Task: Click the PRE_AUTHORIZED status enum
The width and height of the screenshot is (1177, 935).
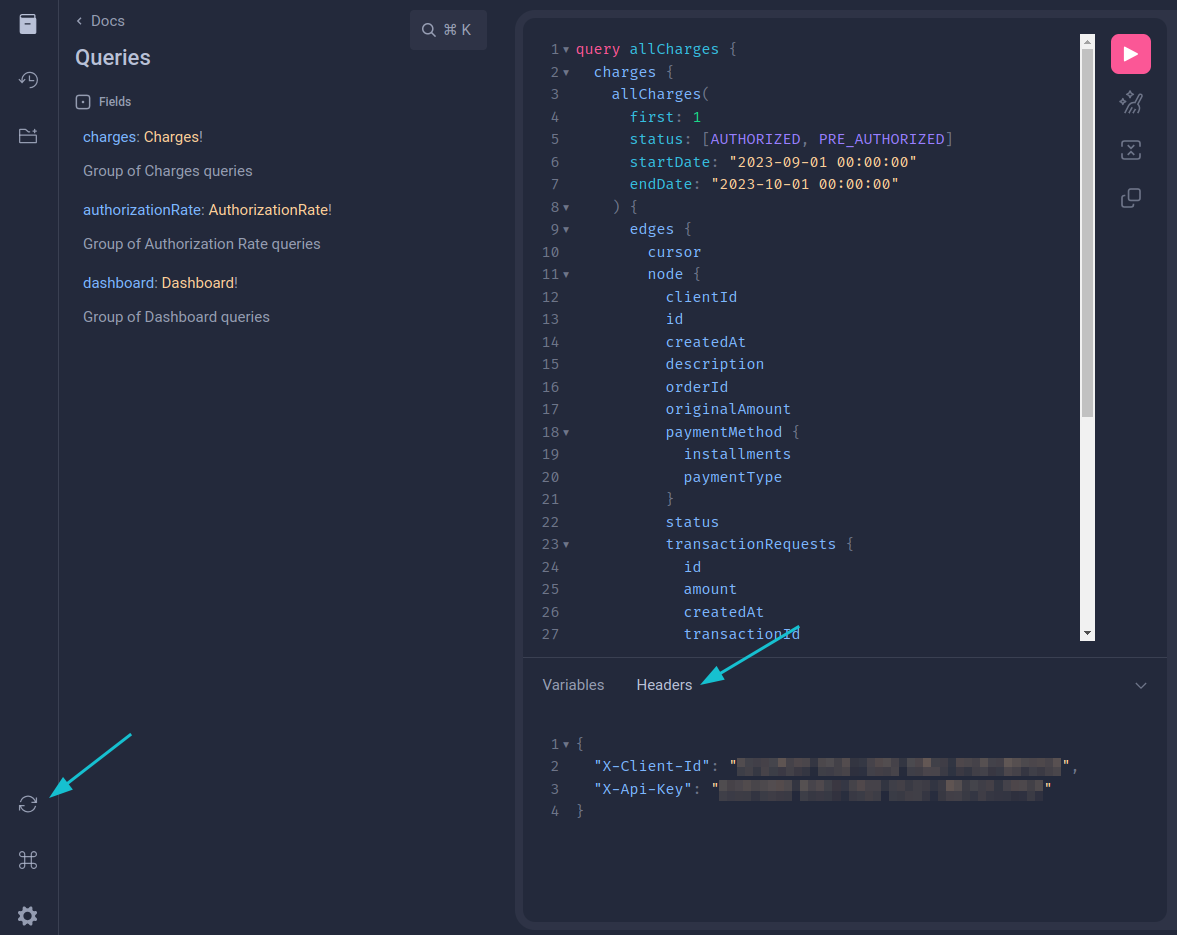Action: coord(881,140)
